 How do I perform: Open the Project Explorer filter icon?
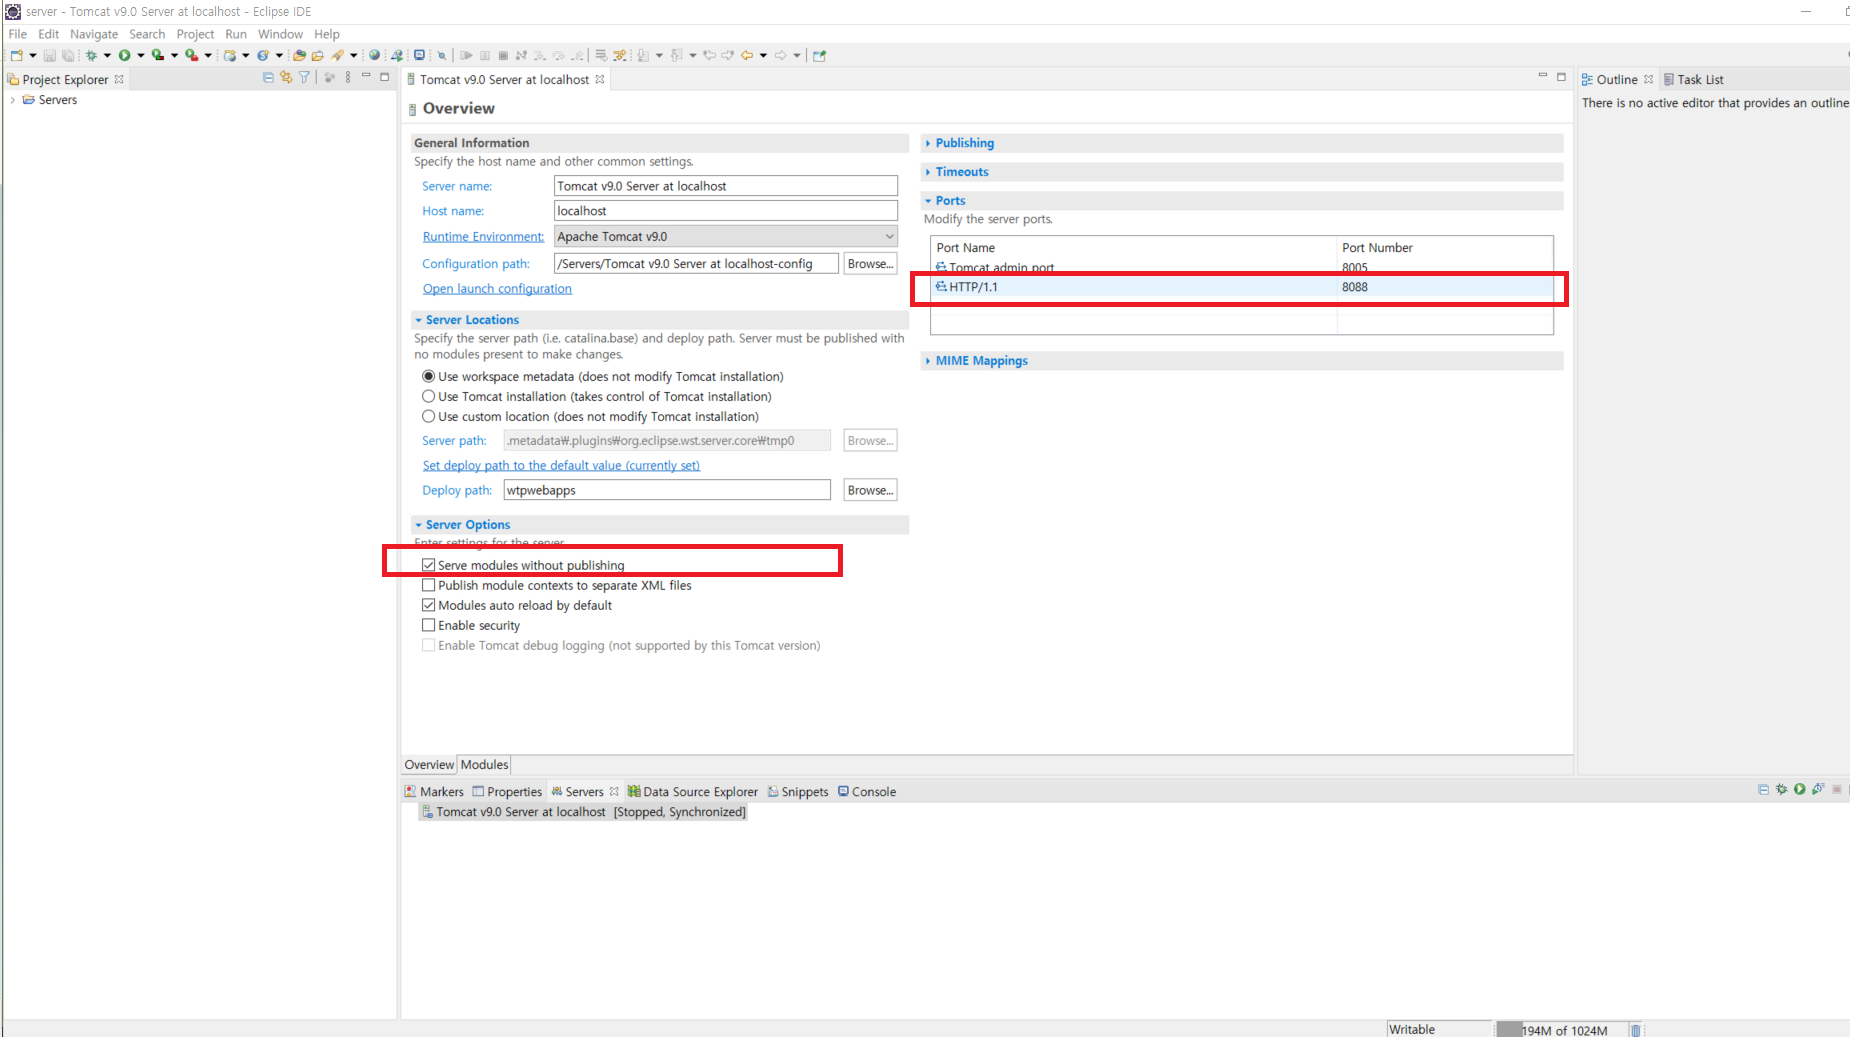click(305, 78)
